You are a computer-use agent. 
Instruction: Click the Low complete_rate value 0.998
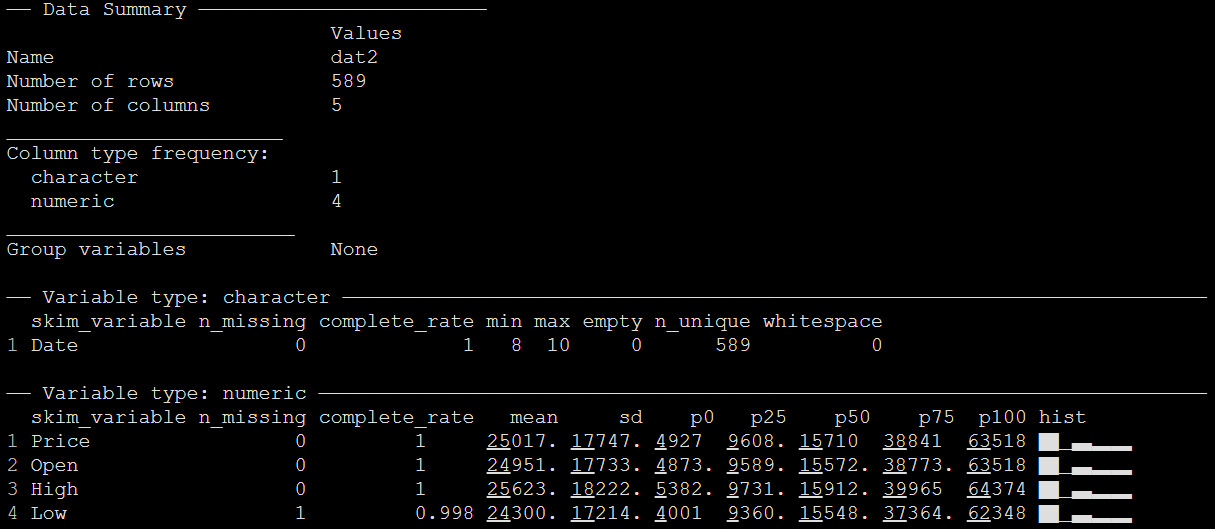[x=444, y=514]
